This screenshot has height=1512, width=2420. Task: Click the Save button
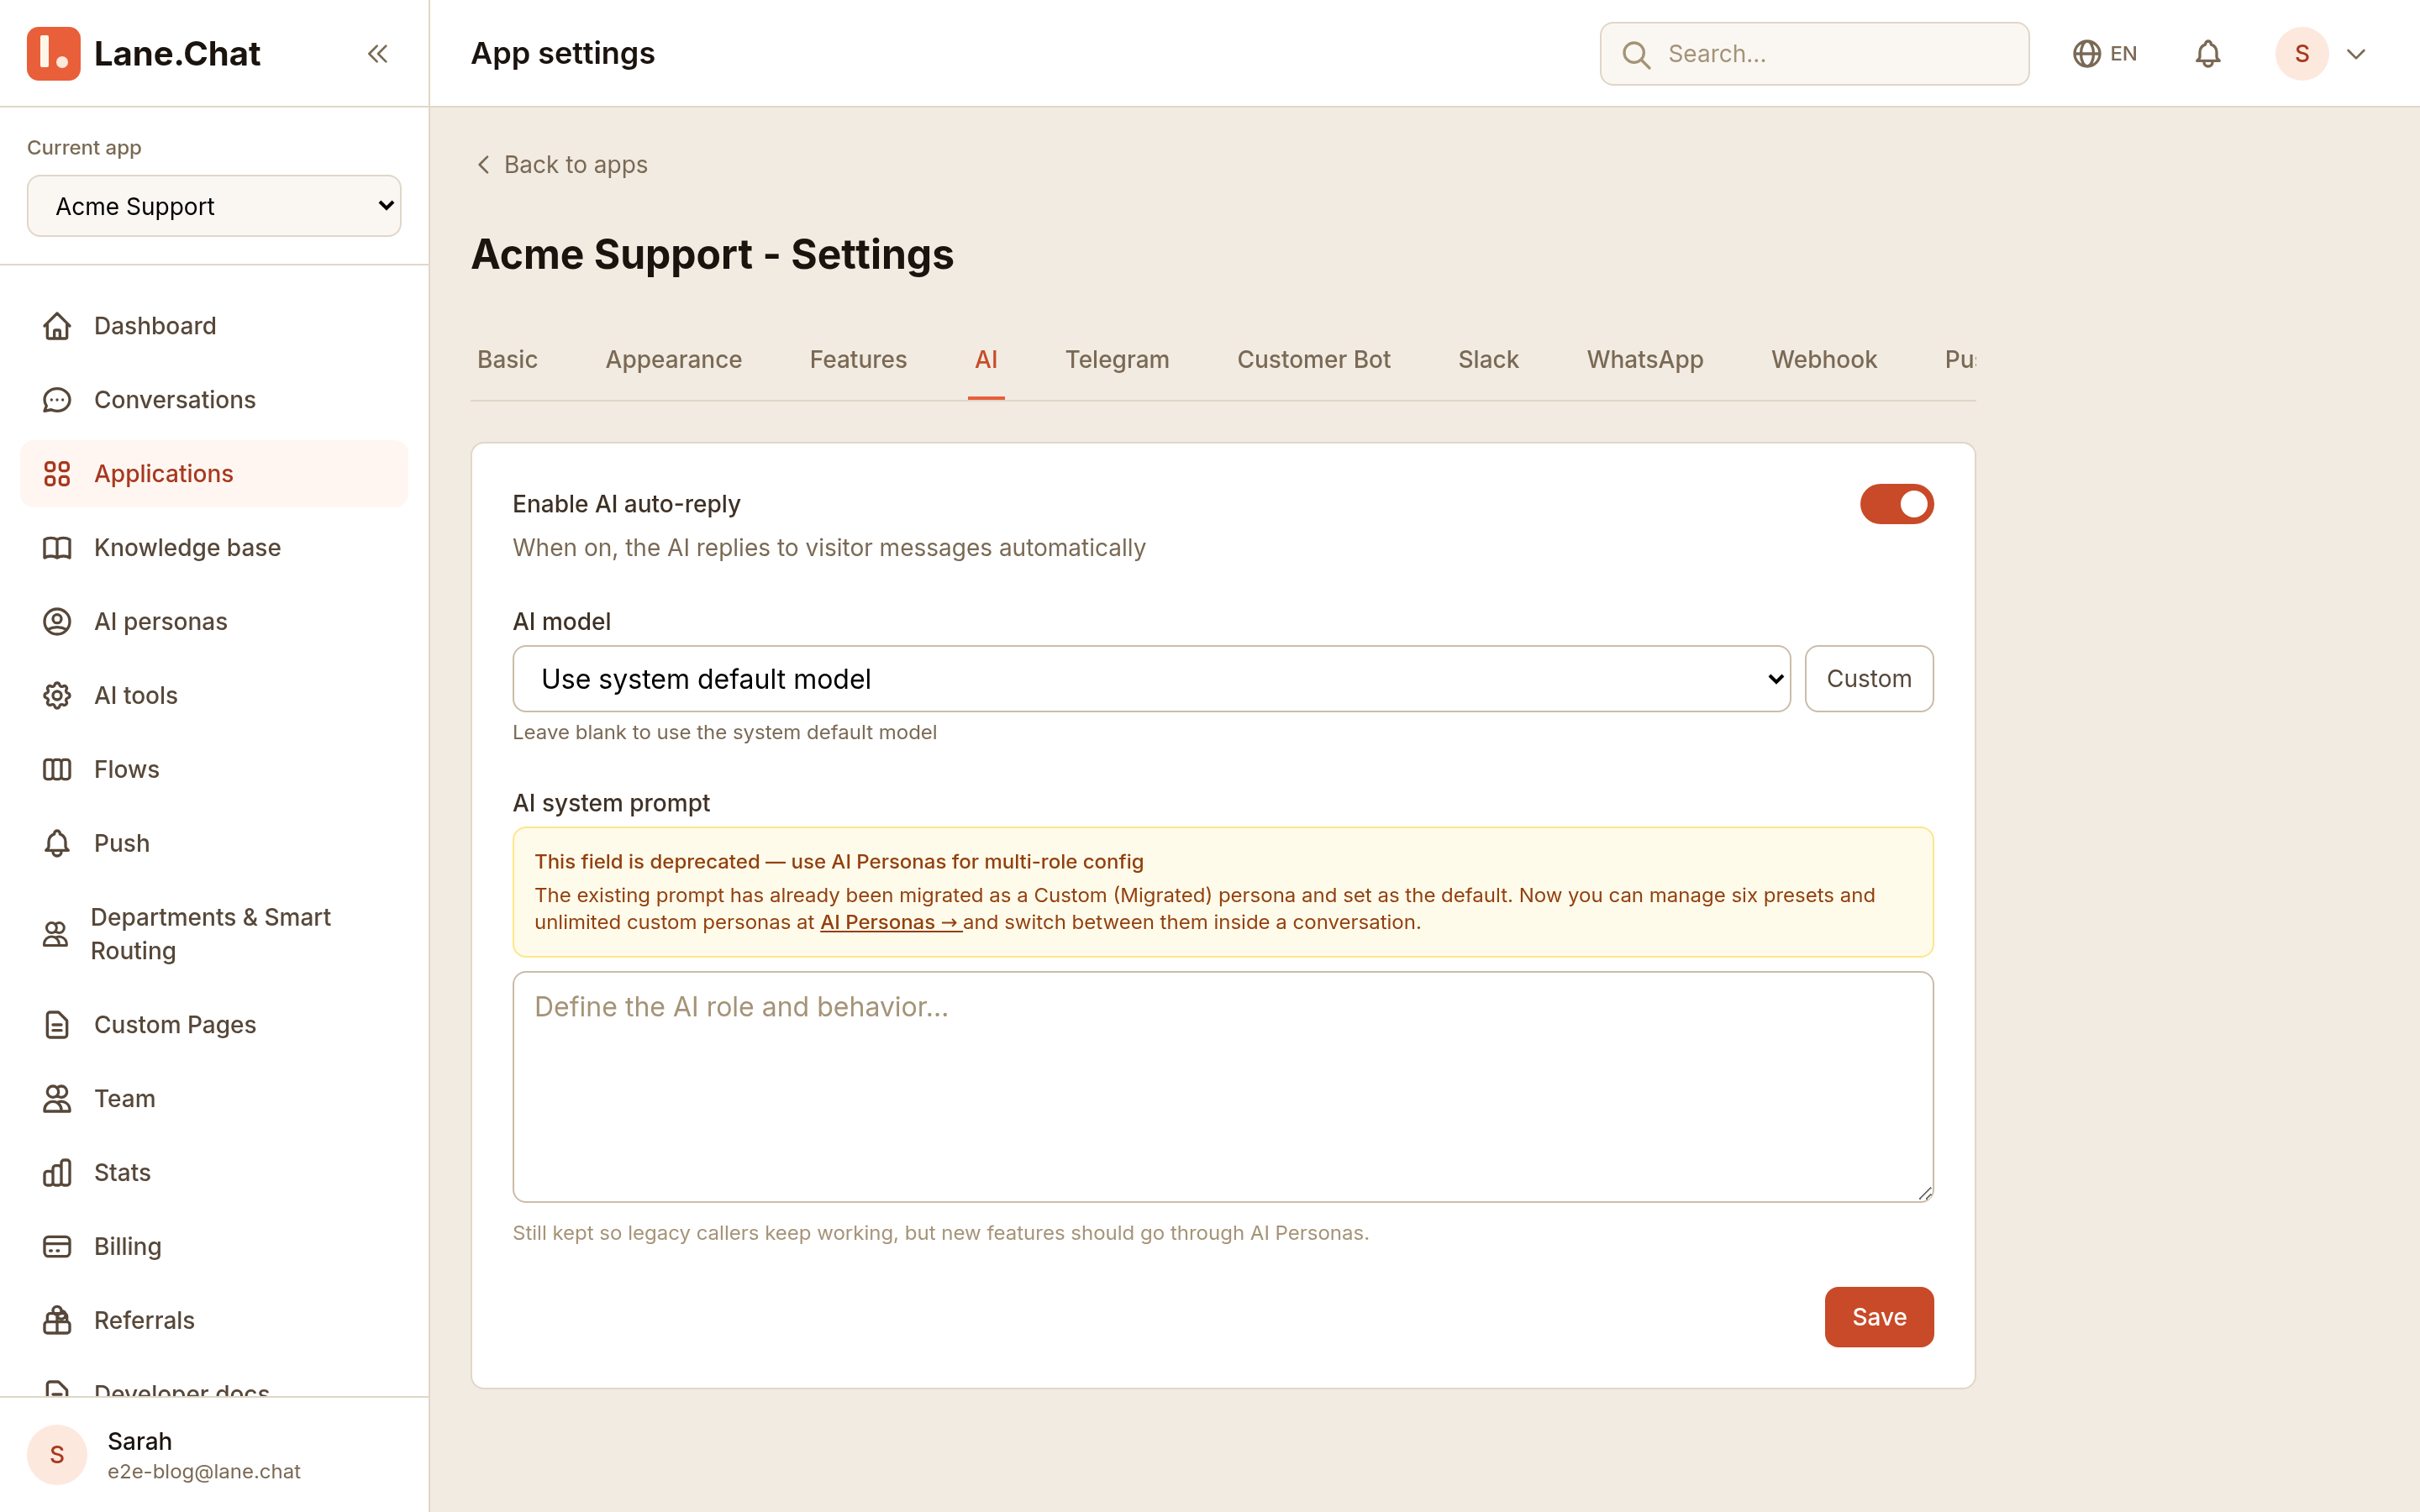[x=1879, y=1317]
